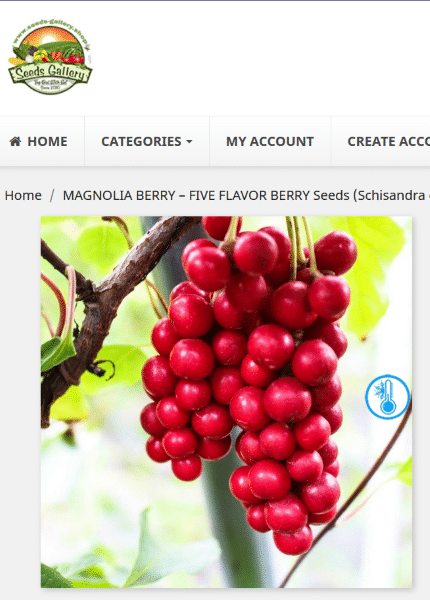The width and height of the screenshot is (430, 600).
Task: Click the Seeds Gallery logo
Action: tap(50, 56)
